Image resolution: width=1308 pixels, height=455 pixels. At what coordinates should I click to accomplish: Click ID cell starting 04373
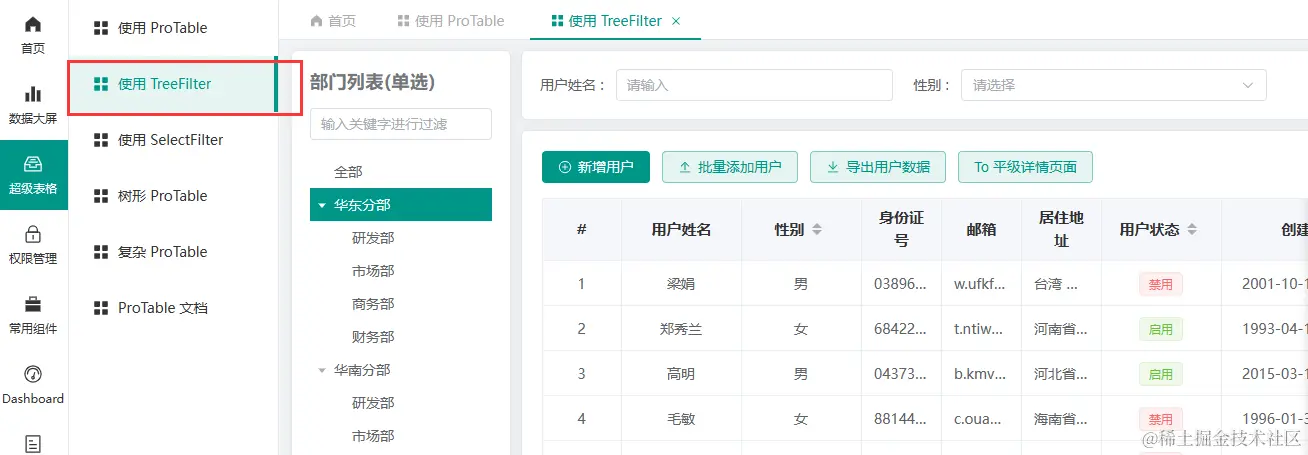tap(901, 374)
